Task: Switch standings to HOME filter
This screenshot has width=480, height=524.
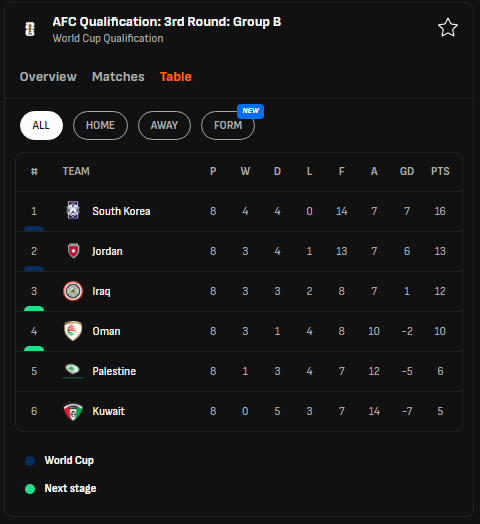Action: point(100,125)
